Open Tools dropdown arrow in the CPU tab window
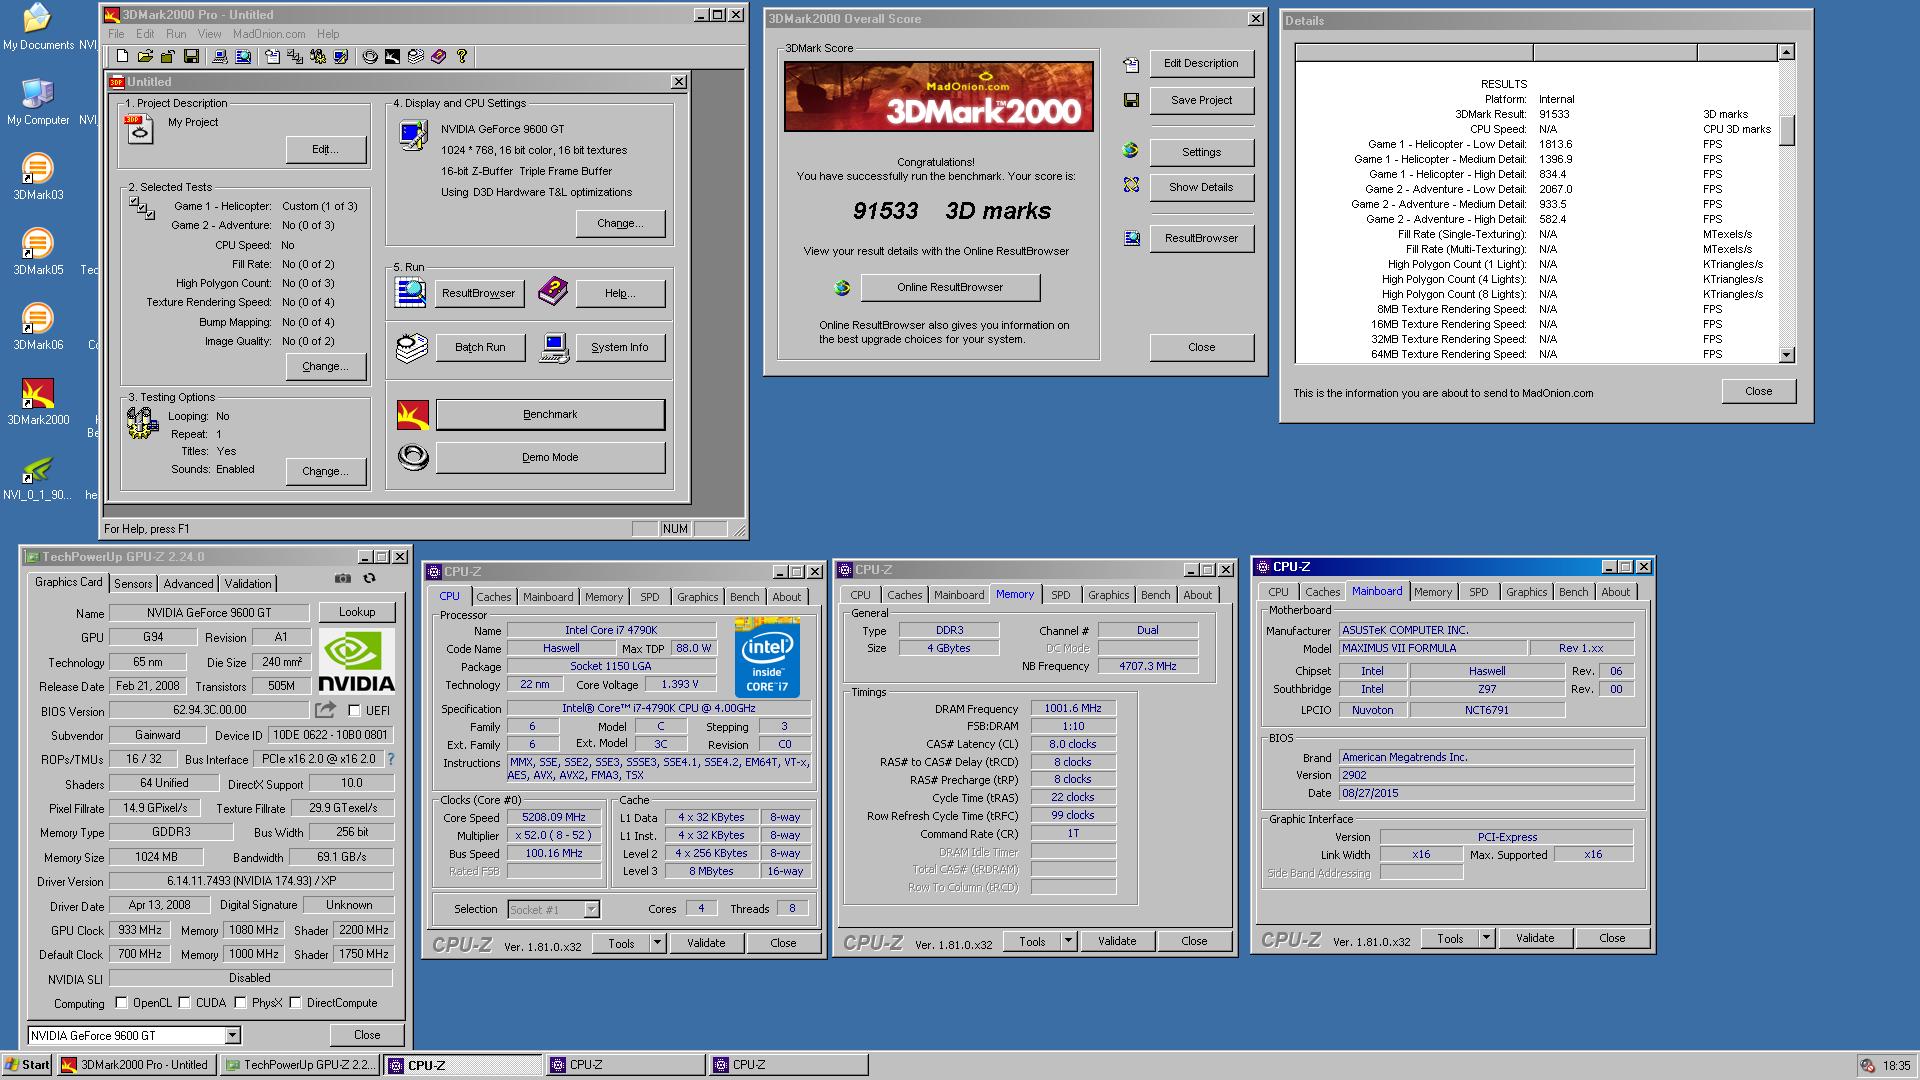The width and height of the screenshot is (1920, 1080). click(x=657, y=943)
